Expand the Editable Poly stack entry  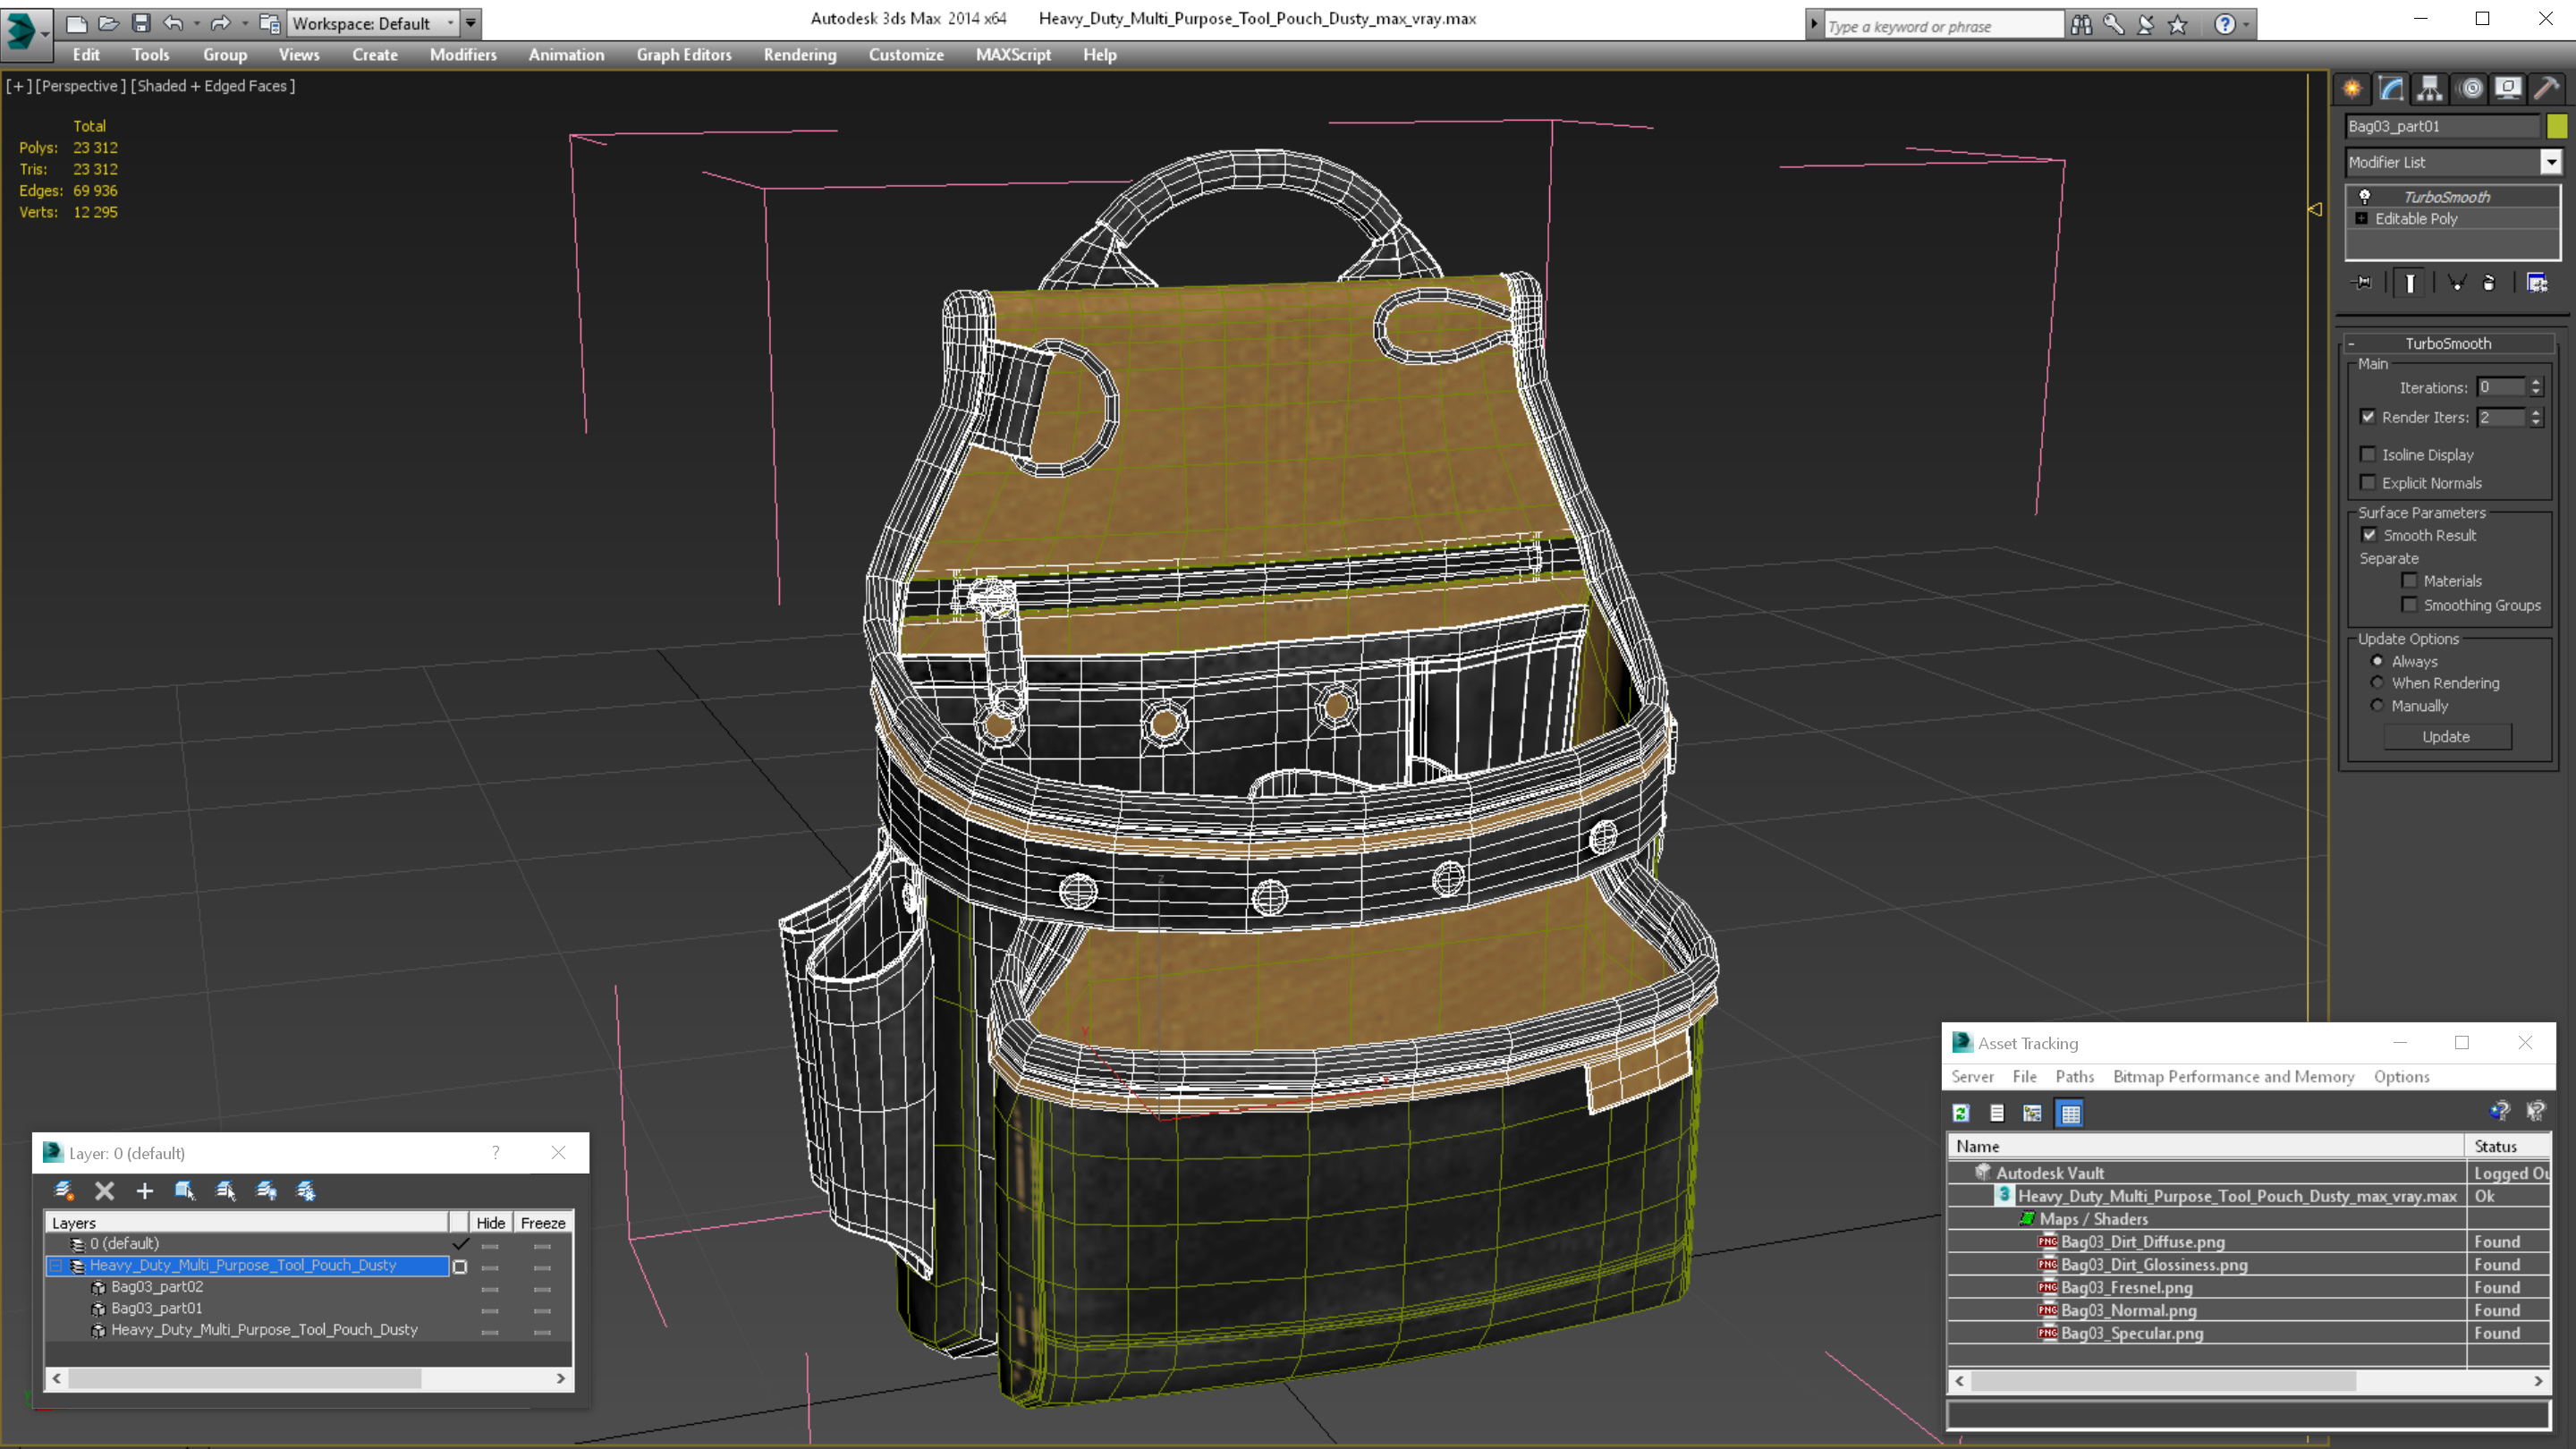click(2362, 218)
